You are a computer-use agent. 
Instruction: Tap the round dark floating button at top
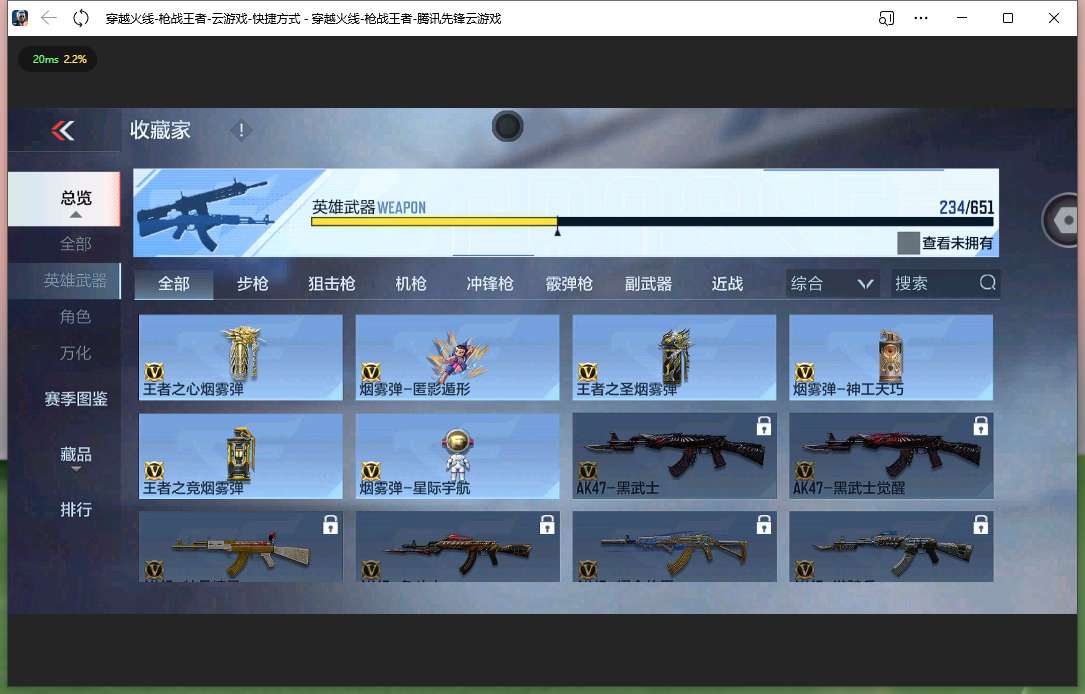[508, 126]
